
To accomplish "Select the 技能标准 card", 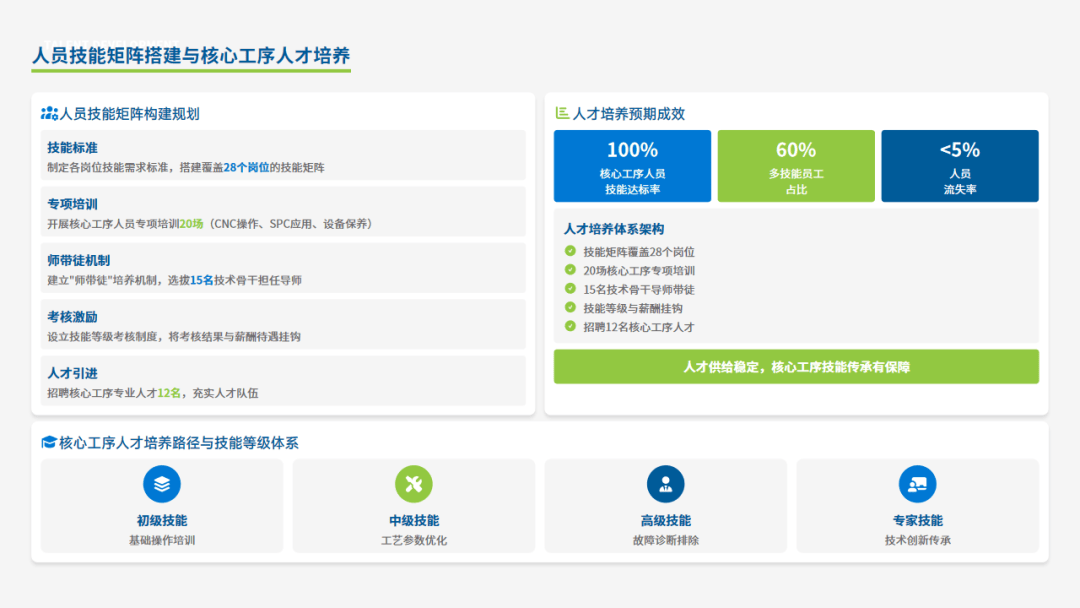I will tap(283, 156).
